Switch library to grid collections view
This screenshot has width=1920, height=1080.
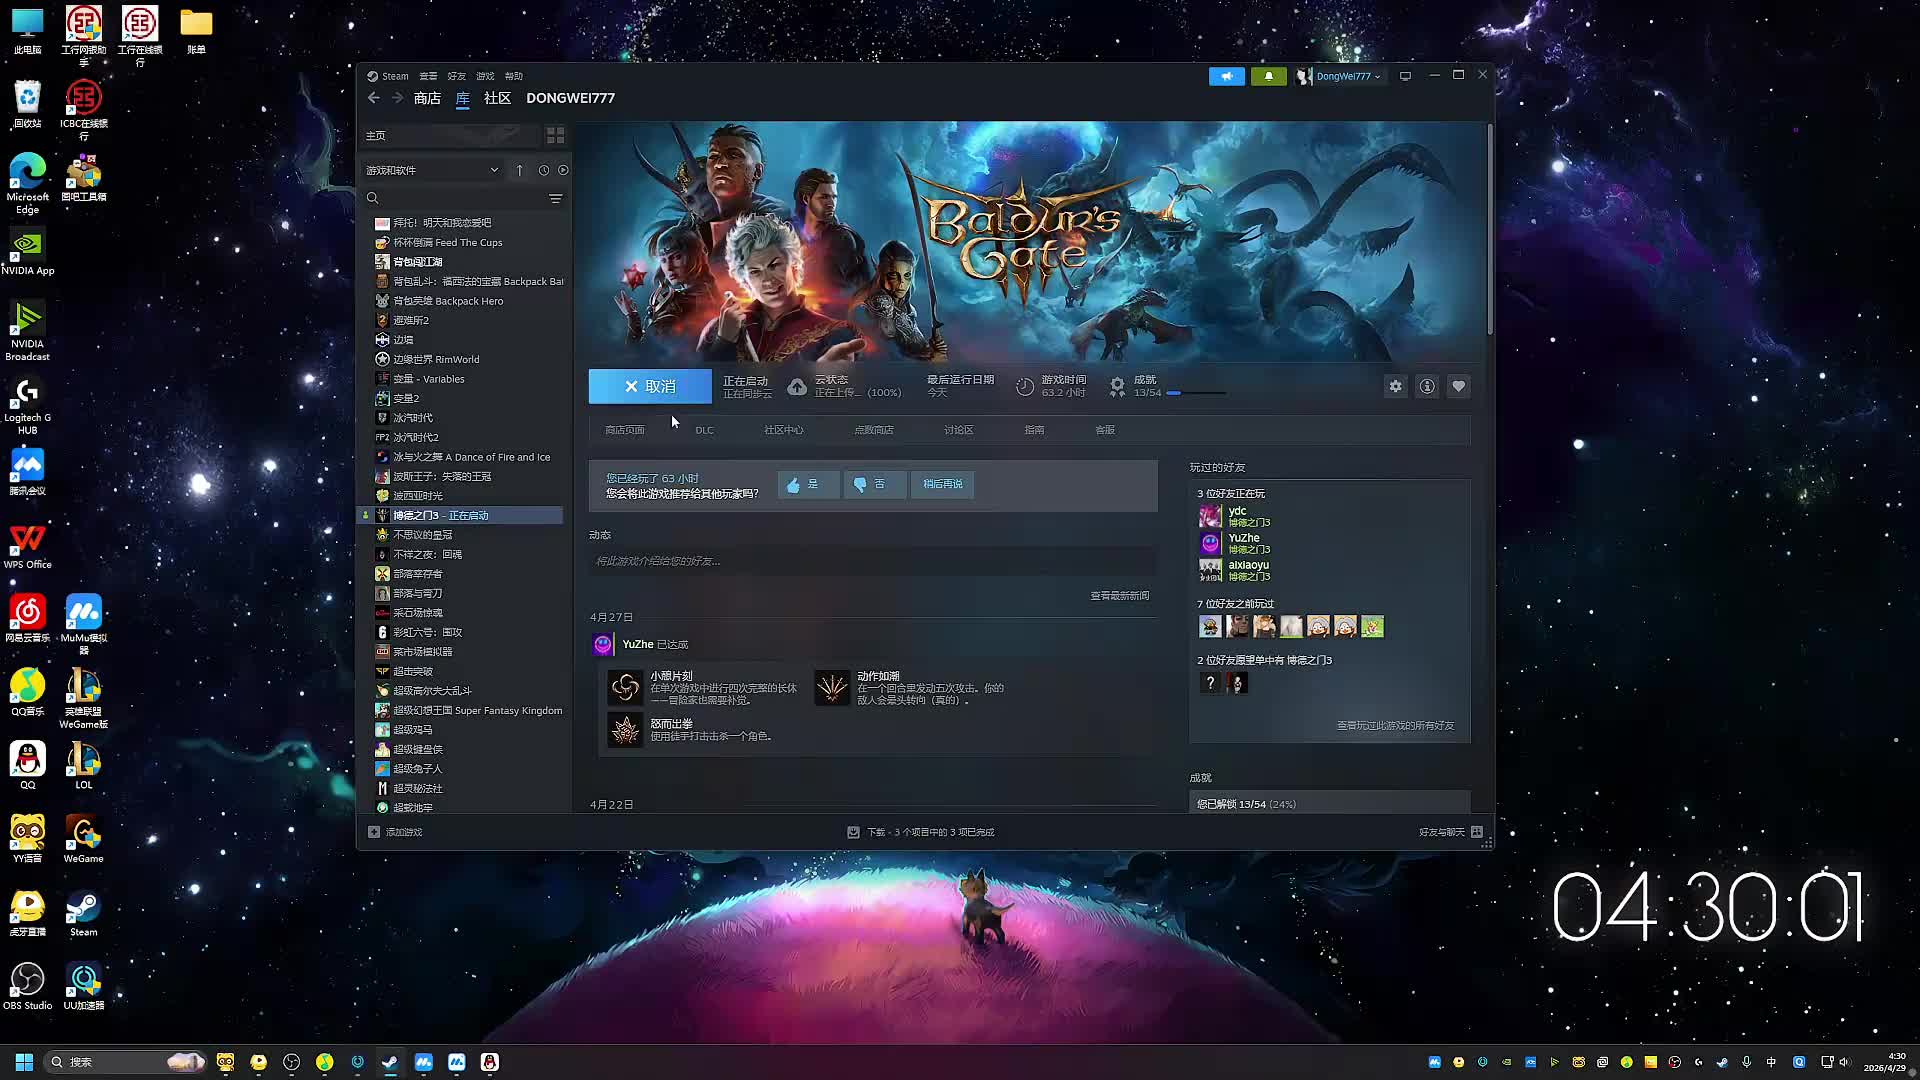coord(555,135)
